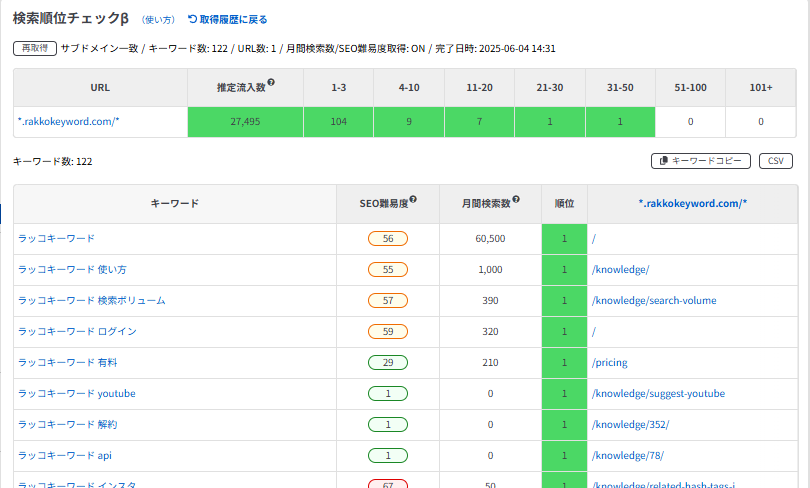
Task: Open the /knowledge/352/ URL link
Action: pos(630,424)
